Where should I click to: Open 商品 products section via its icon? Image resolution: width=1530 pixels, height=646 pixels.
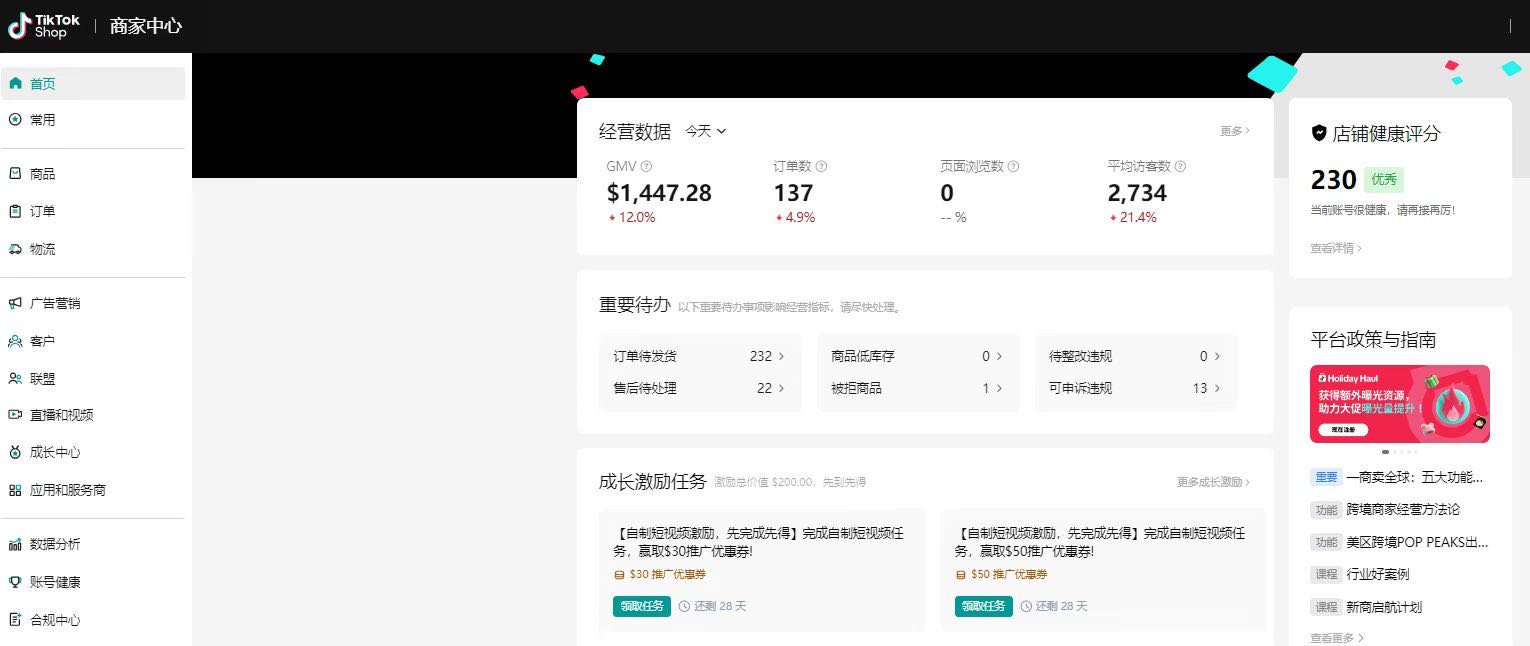16,173
